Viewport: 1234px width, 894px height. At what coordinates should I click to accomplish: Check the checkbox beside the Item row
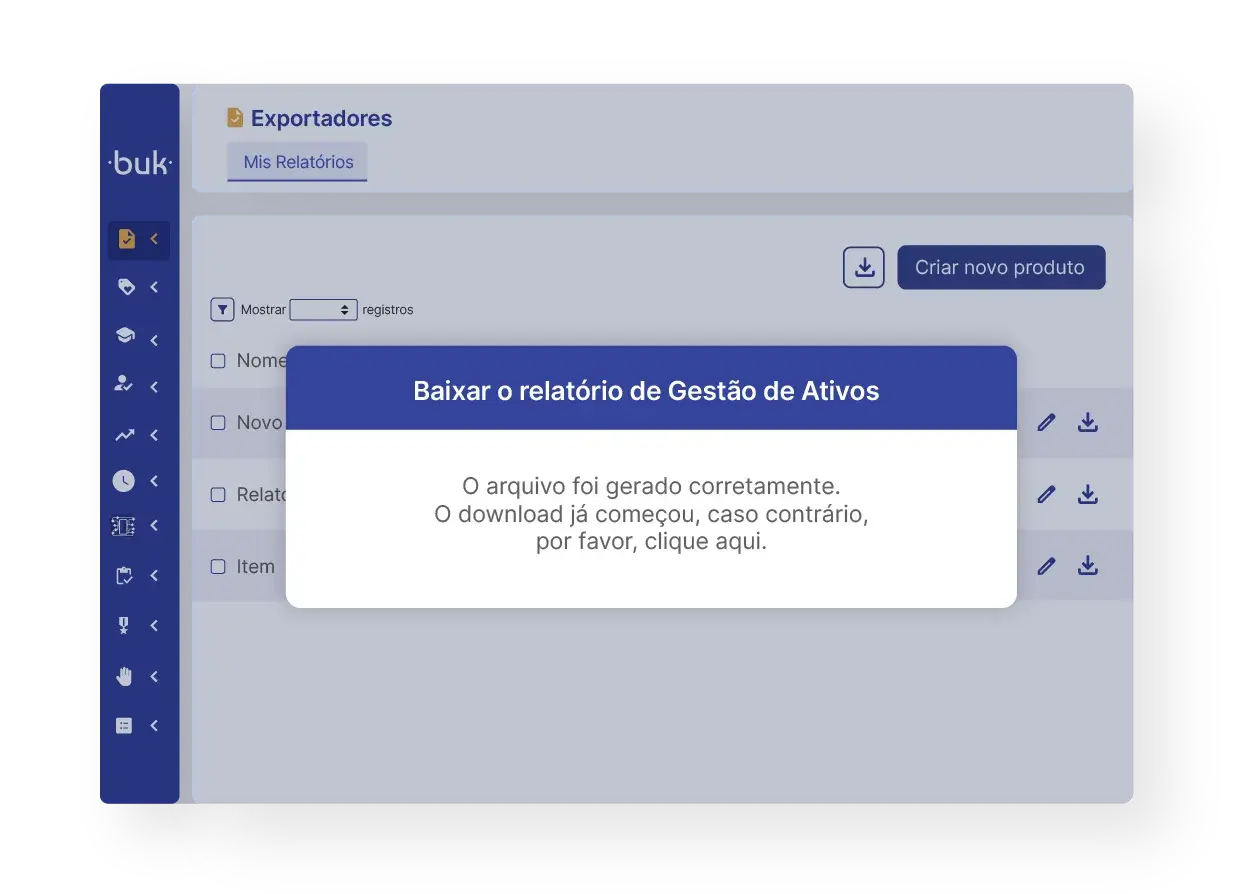[x=217, y=566]
